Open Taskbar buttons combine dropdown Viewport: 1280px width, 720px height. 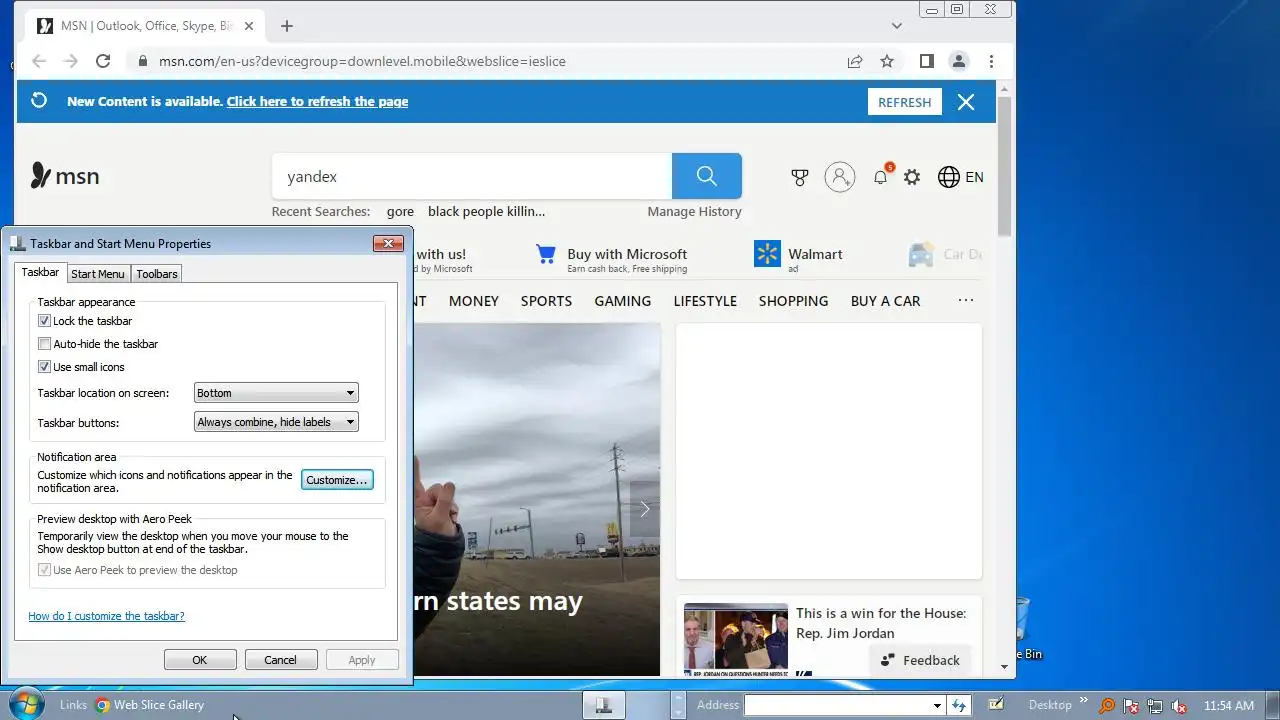point(276,422)
